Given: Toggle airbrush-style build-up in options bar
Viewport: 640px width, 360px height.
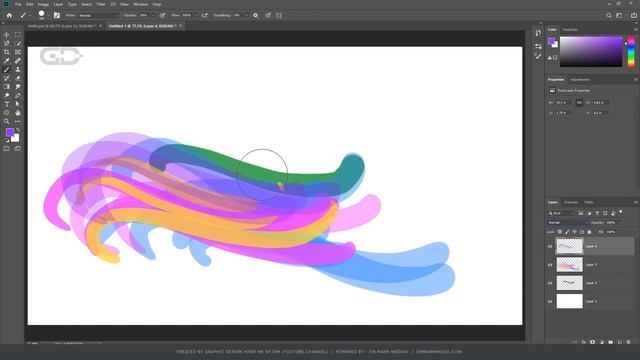Looking at the screenshot, I should pyautogui.click(x=204, y=15).
